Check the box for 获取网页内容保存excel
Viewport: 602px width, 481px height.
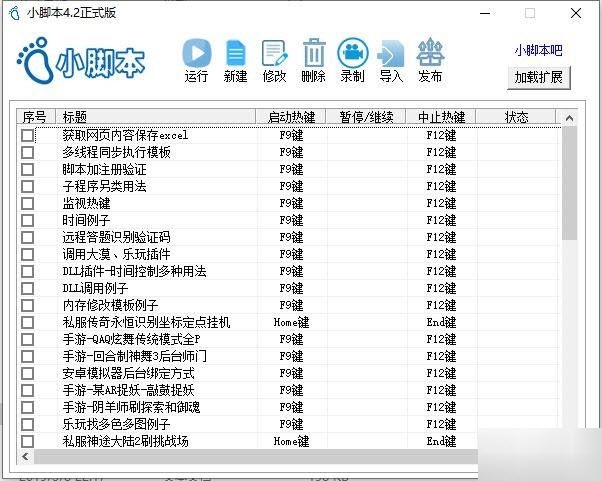click(28, 135)
